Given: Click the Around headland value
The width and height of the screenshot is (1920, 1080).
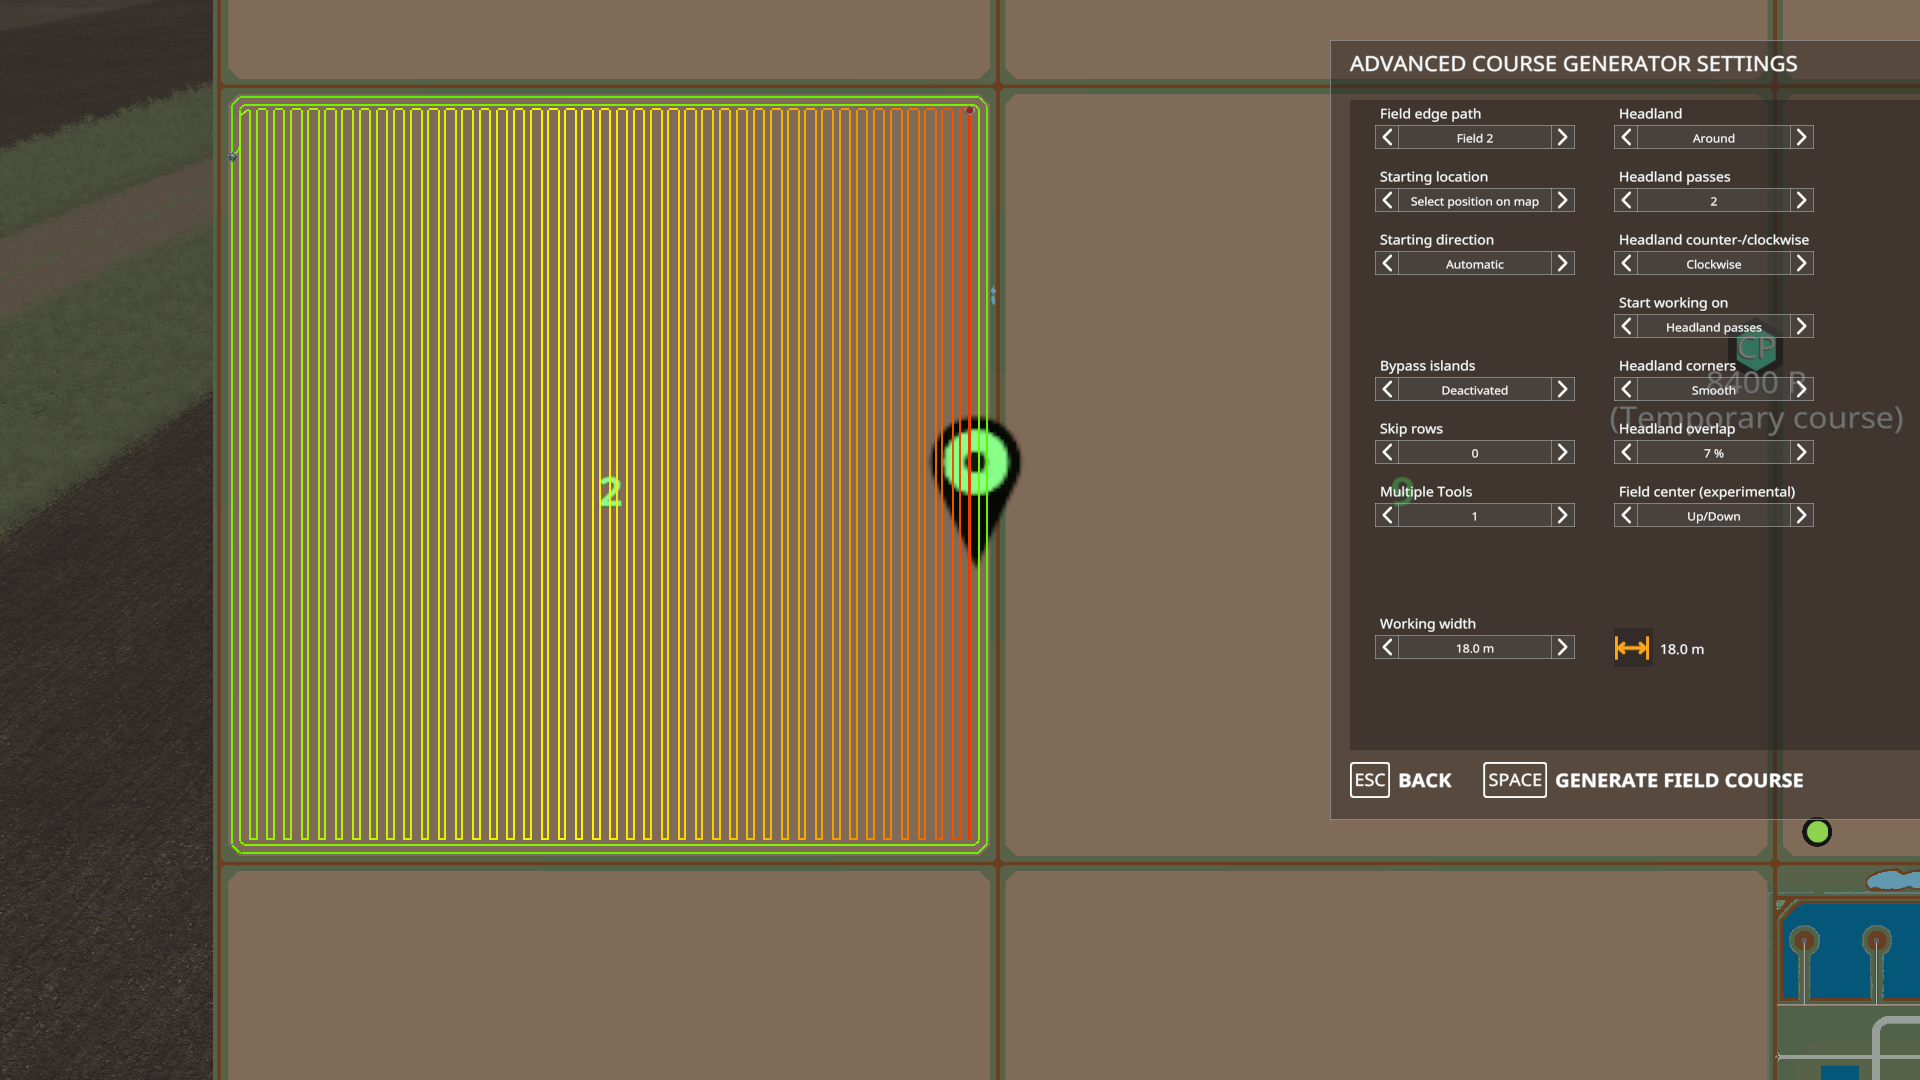Looking at the screenshot, I should point(1714,138).
